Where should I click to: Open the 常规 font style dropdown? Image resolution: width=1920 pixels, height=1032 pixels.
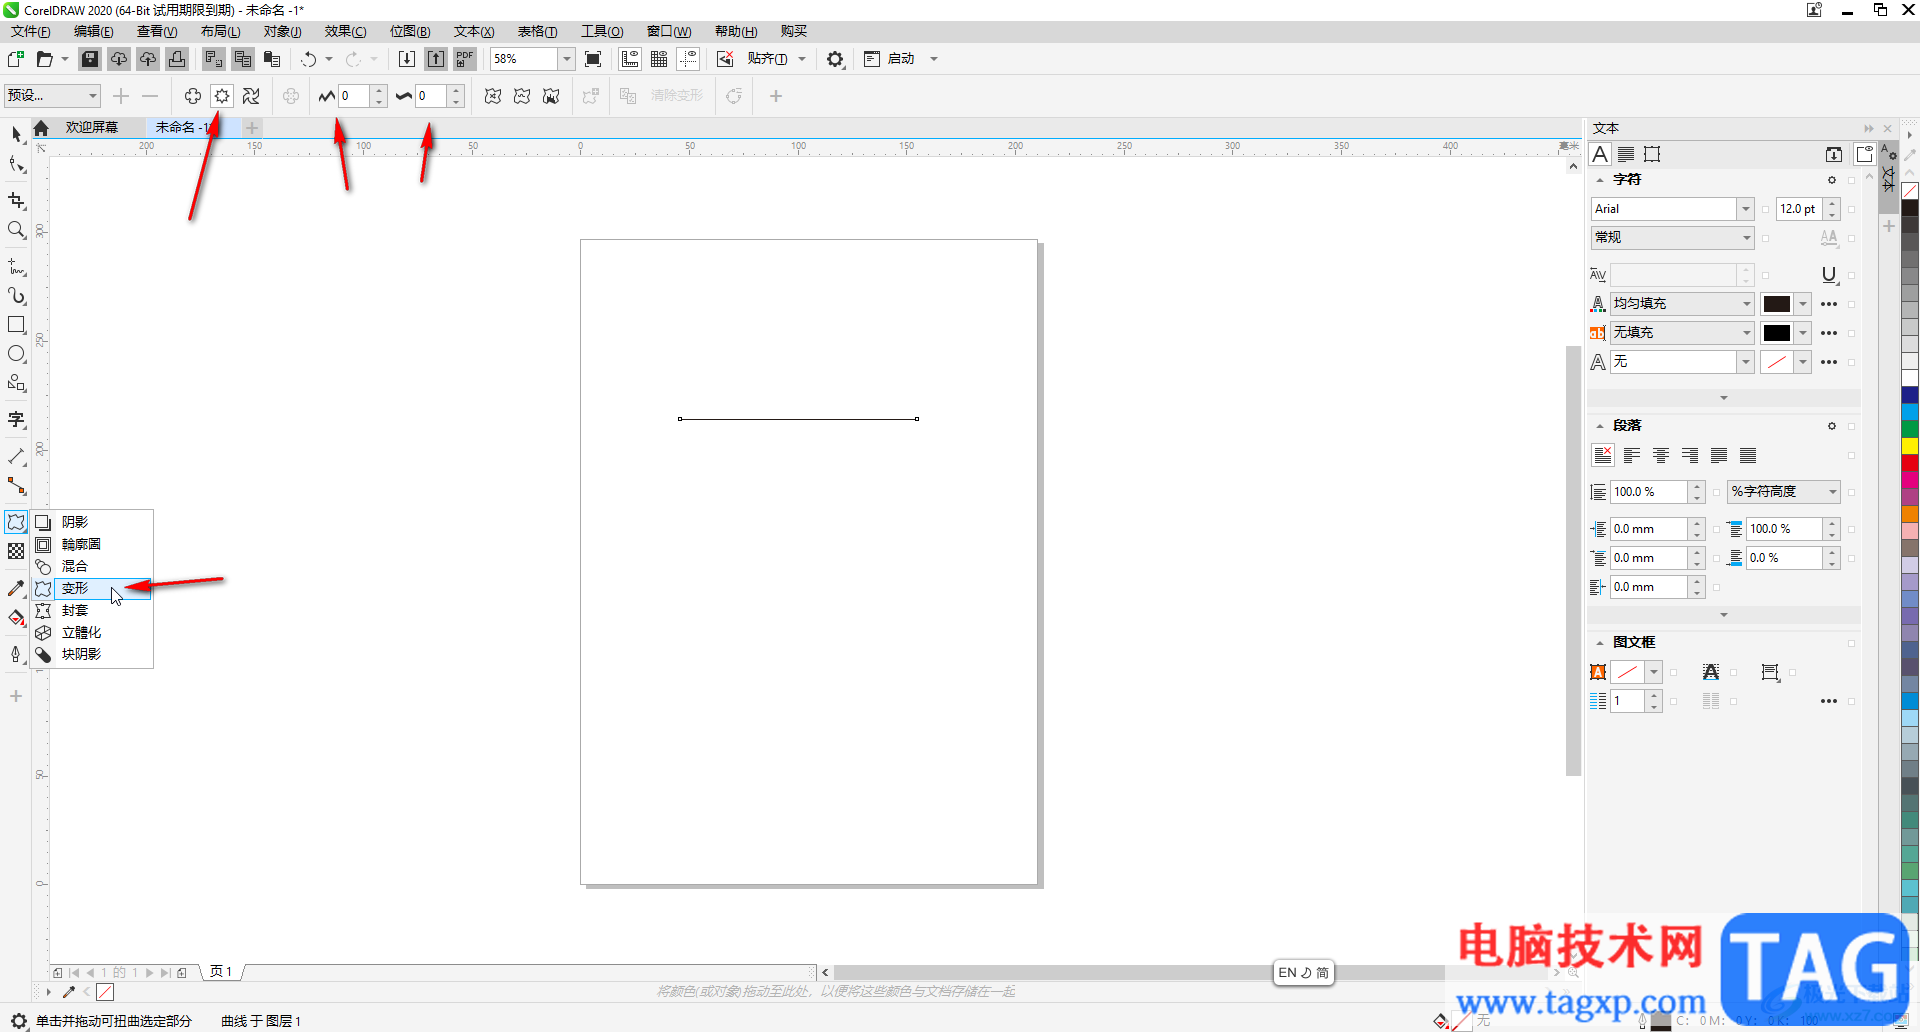click(x=1672, y=238)
